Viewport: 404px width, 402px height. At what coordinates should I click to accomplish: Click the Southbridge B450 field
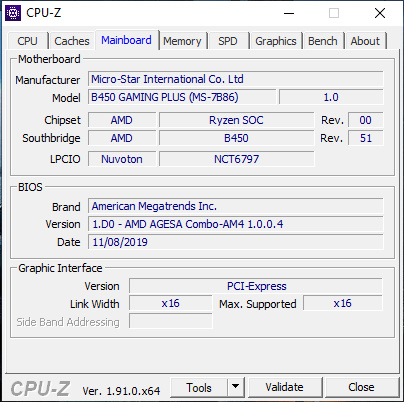(236, 138)
